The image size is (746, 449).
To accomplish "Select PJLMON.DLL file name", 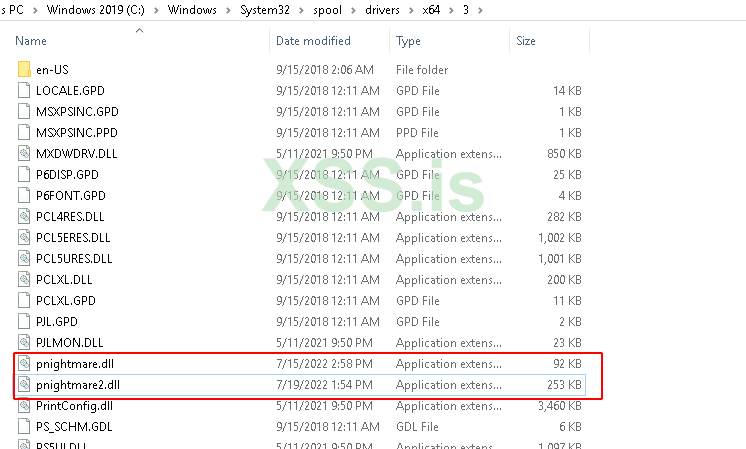I will tap(70, 342).
